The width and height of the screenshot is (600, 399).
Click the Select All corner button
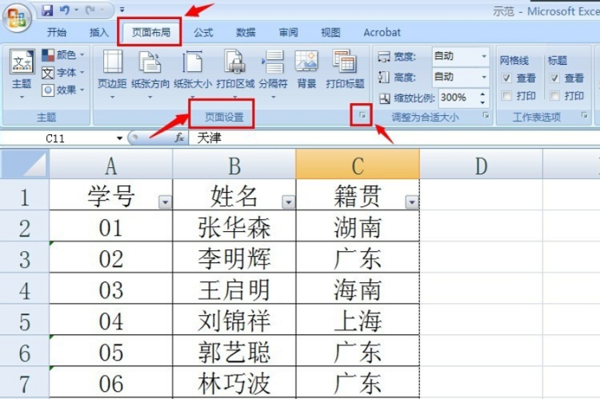click(x=24, y=164)
